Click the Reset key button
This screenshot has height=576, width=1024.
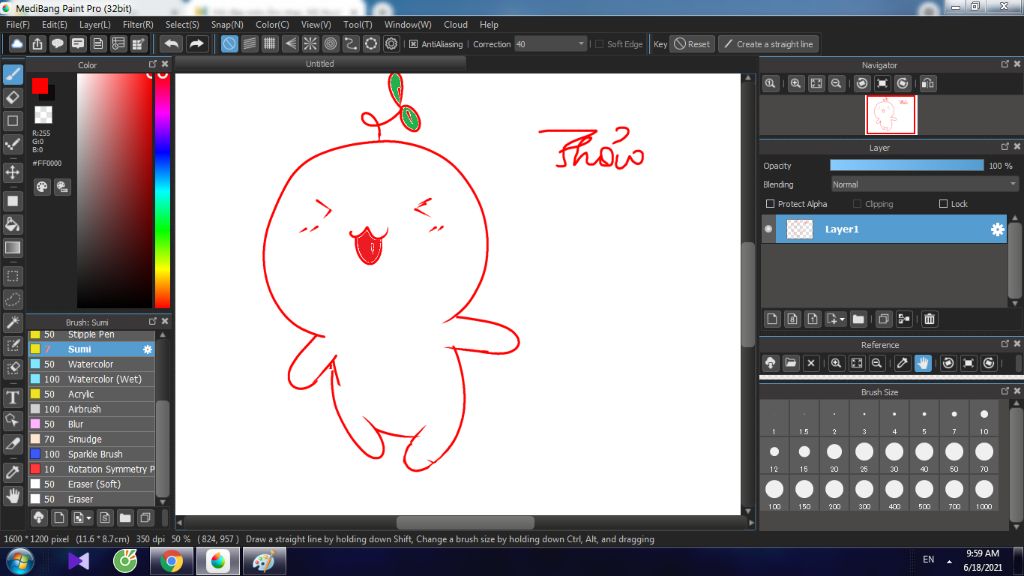692,44
